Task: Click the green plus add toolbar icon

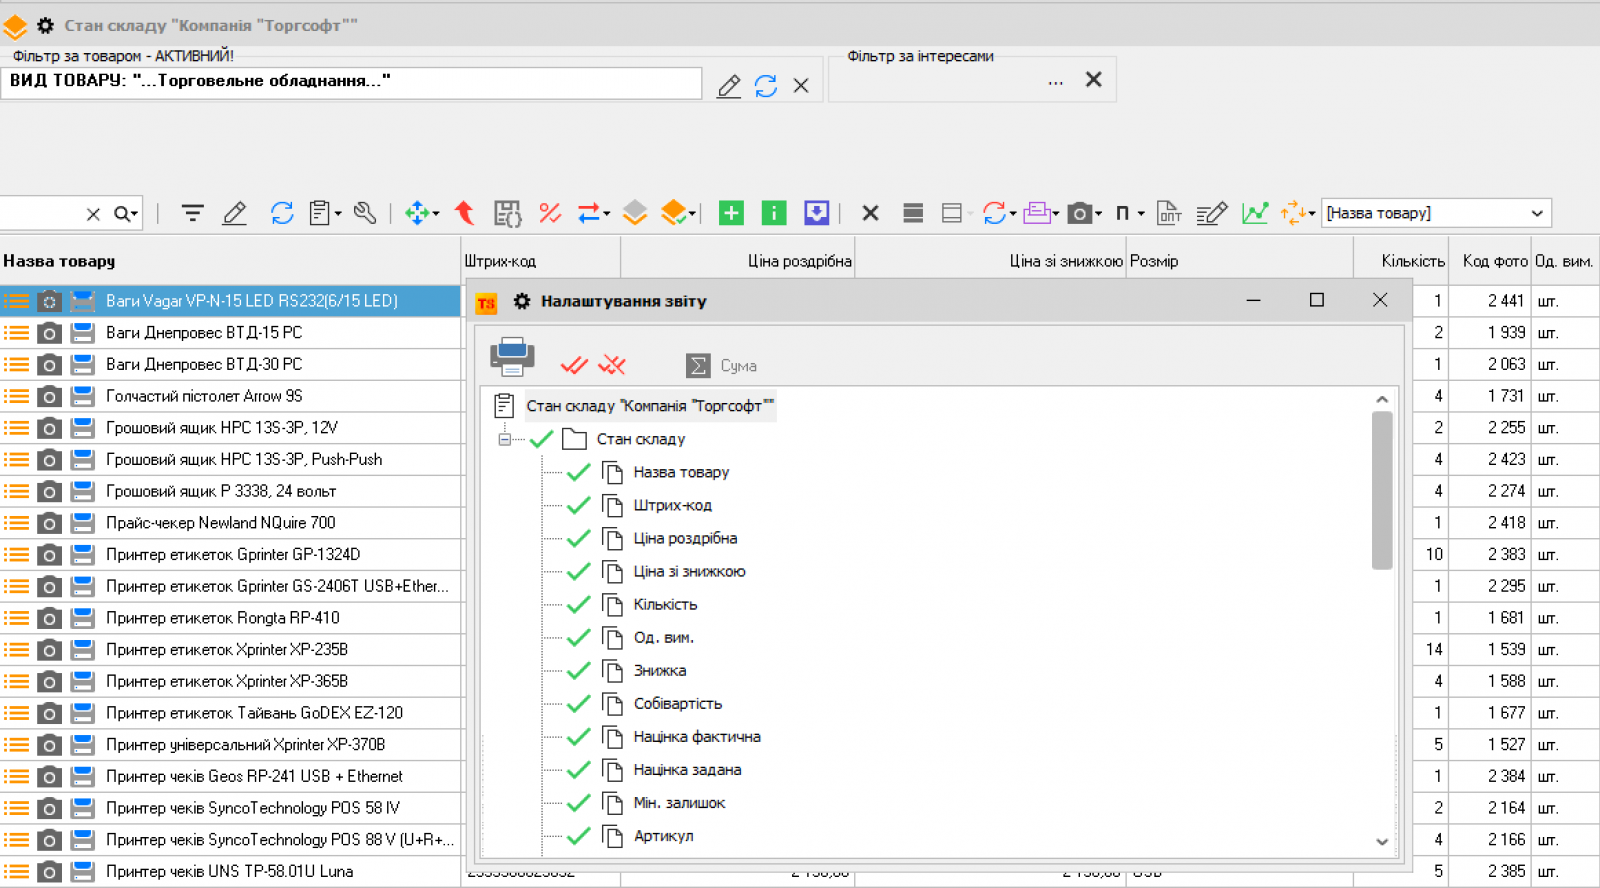Action: click(x=731, y=213)
